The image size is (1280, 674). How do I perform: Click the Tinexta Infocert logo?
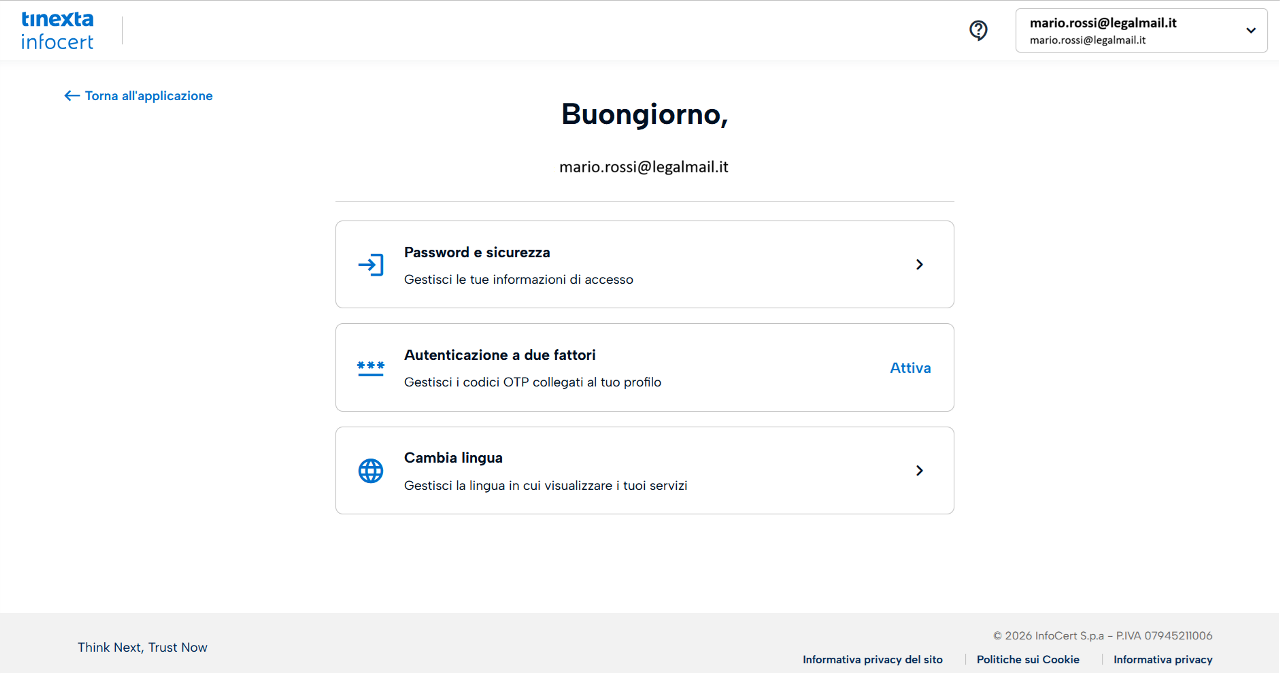(x=57, y=30)
